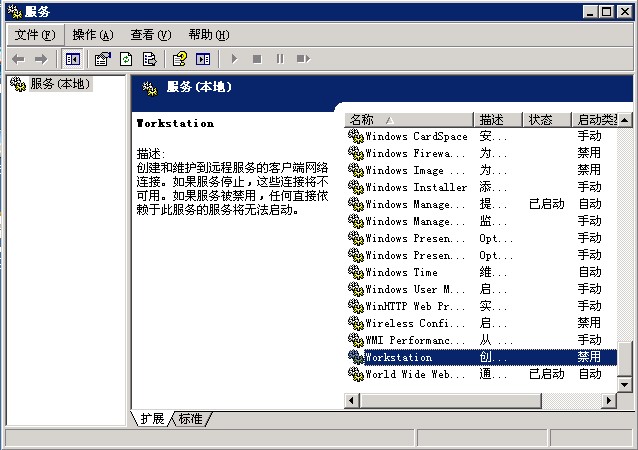This screenshot has width=638, height=450.
Task: Sort services by the 状态 column header
Action: click(546, 120)
